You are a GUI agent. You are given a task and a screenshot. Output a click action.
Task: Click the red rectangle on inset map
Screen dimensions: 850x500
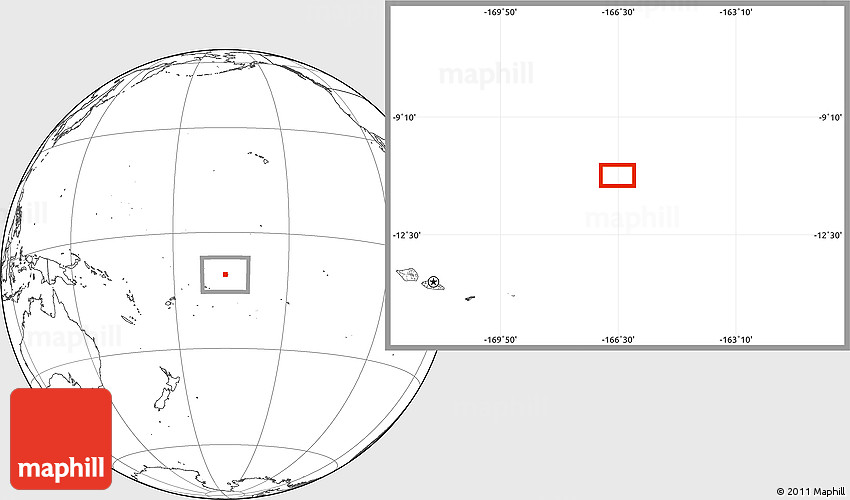pyautogui.click(x=617, y=175)
